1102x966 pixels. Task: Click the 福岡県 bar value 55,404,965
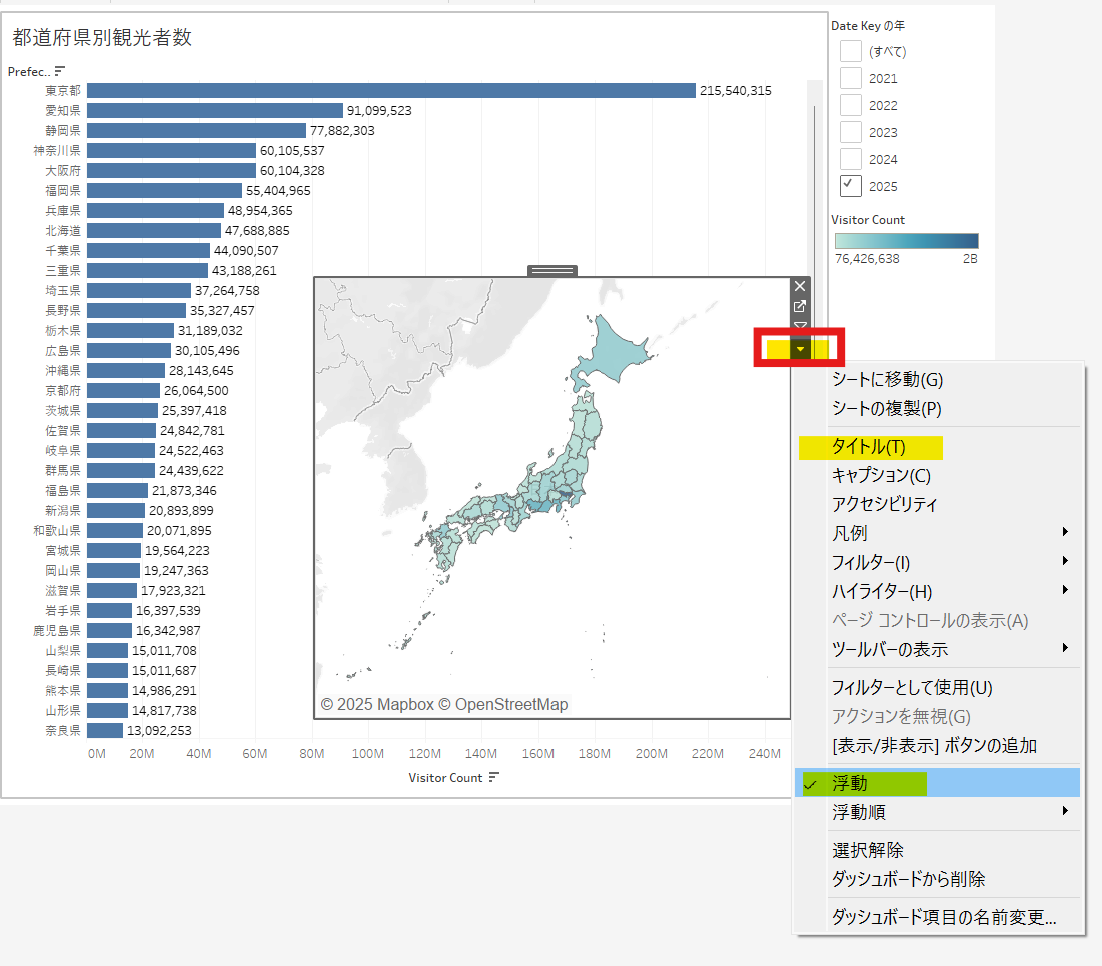[x=278, y=191]
